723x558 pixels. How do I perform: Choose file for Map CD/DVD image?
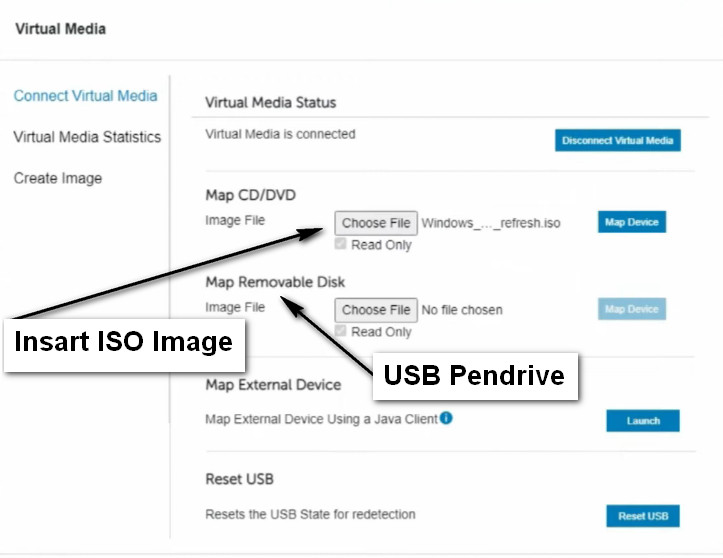(x=376, y=223)
